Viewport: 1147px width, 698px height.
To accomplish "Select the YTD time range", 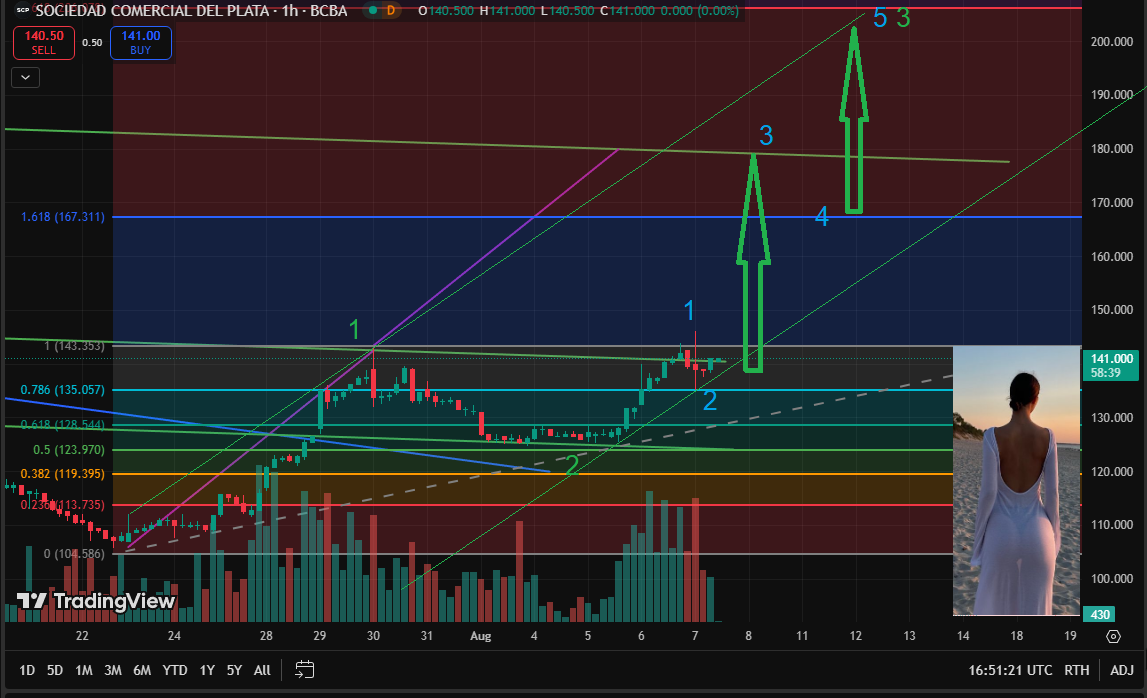I will [175, 670].
